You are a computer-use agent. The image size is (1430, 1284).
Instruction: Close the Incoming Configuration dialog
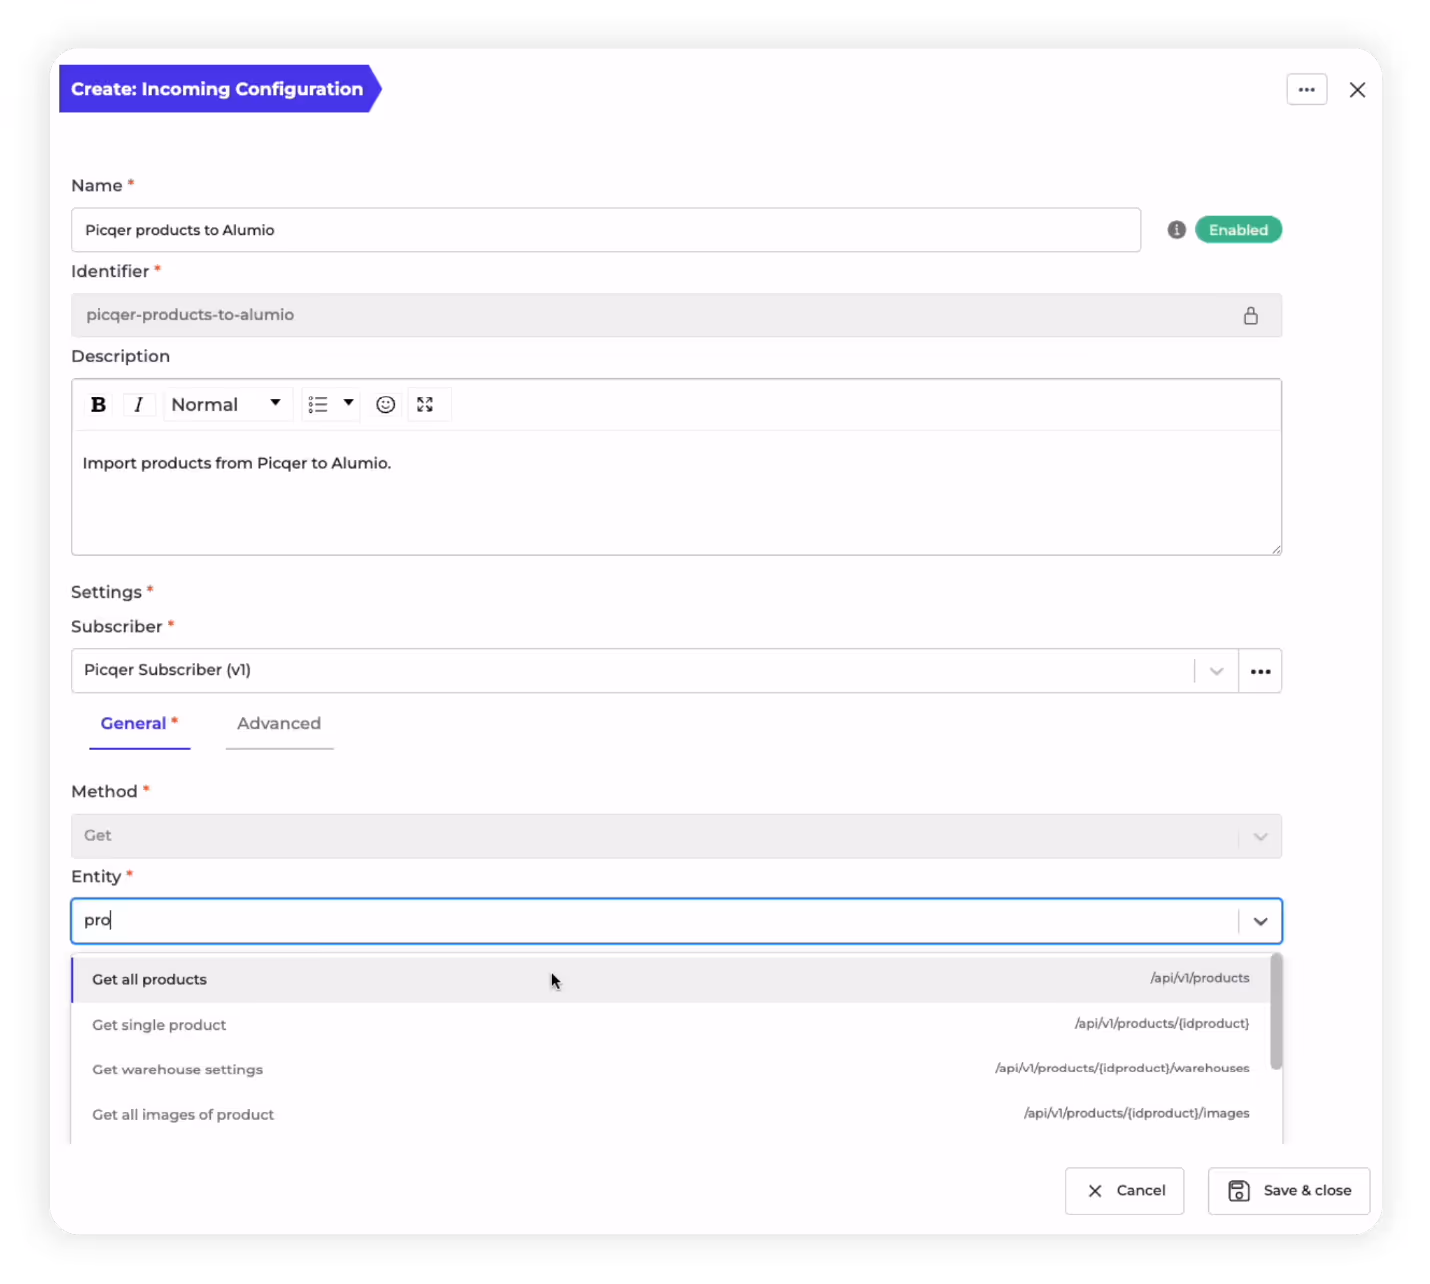[1357, 90]
